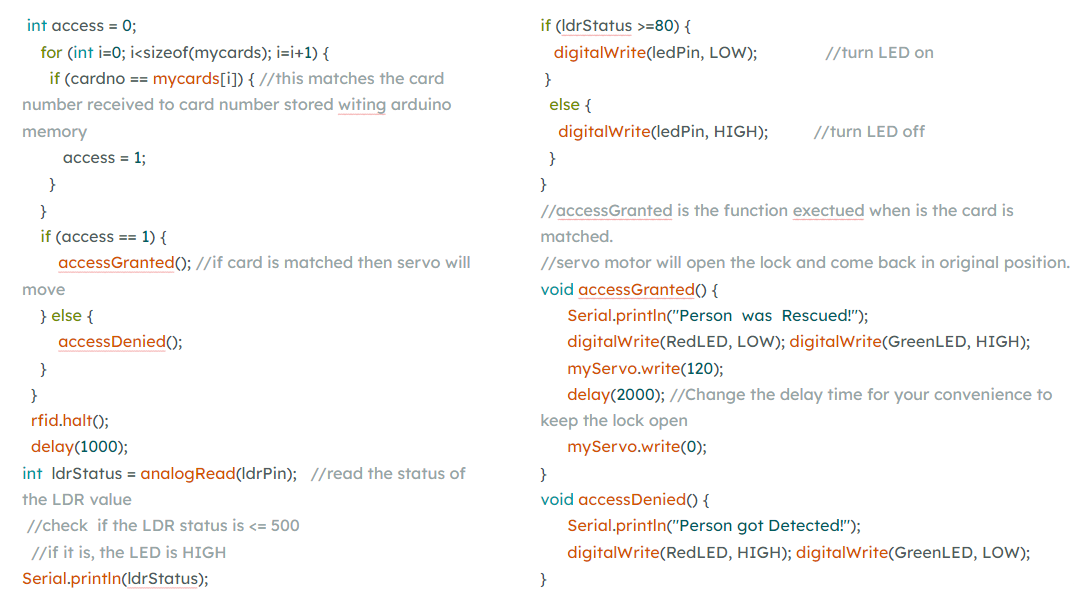Click the myServo.write(120); line
This screenshot has width=1077, height=603.
click(x=645, y=369)
